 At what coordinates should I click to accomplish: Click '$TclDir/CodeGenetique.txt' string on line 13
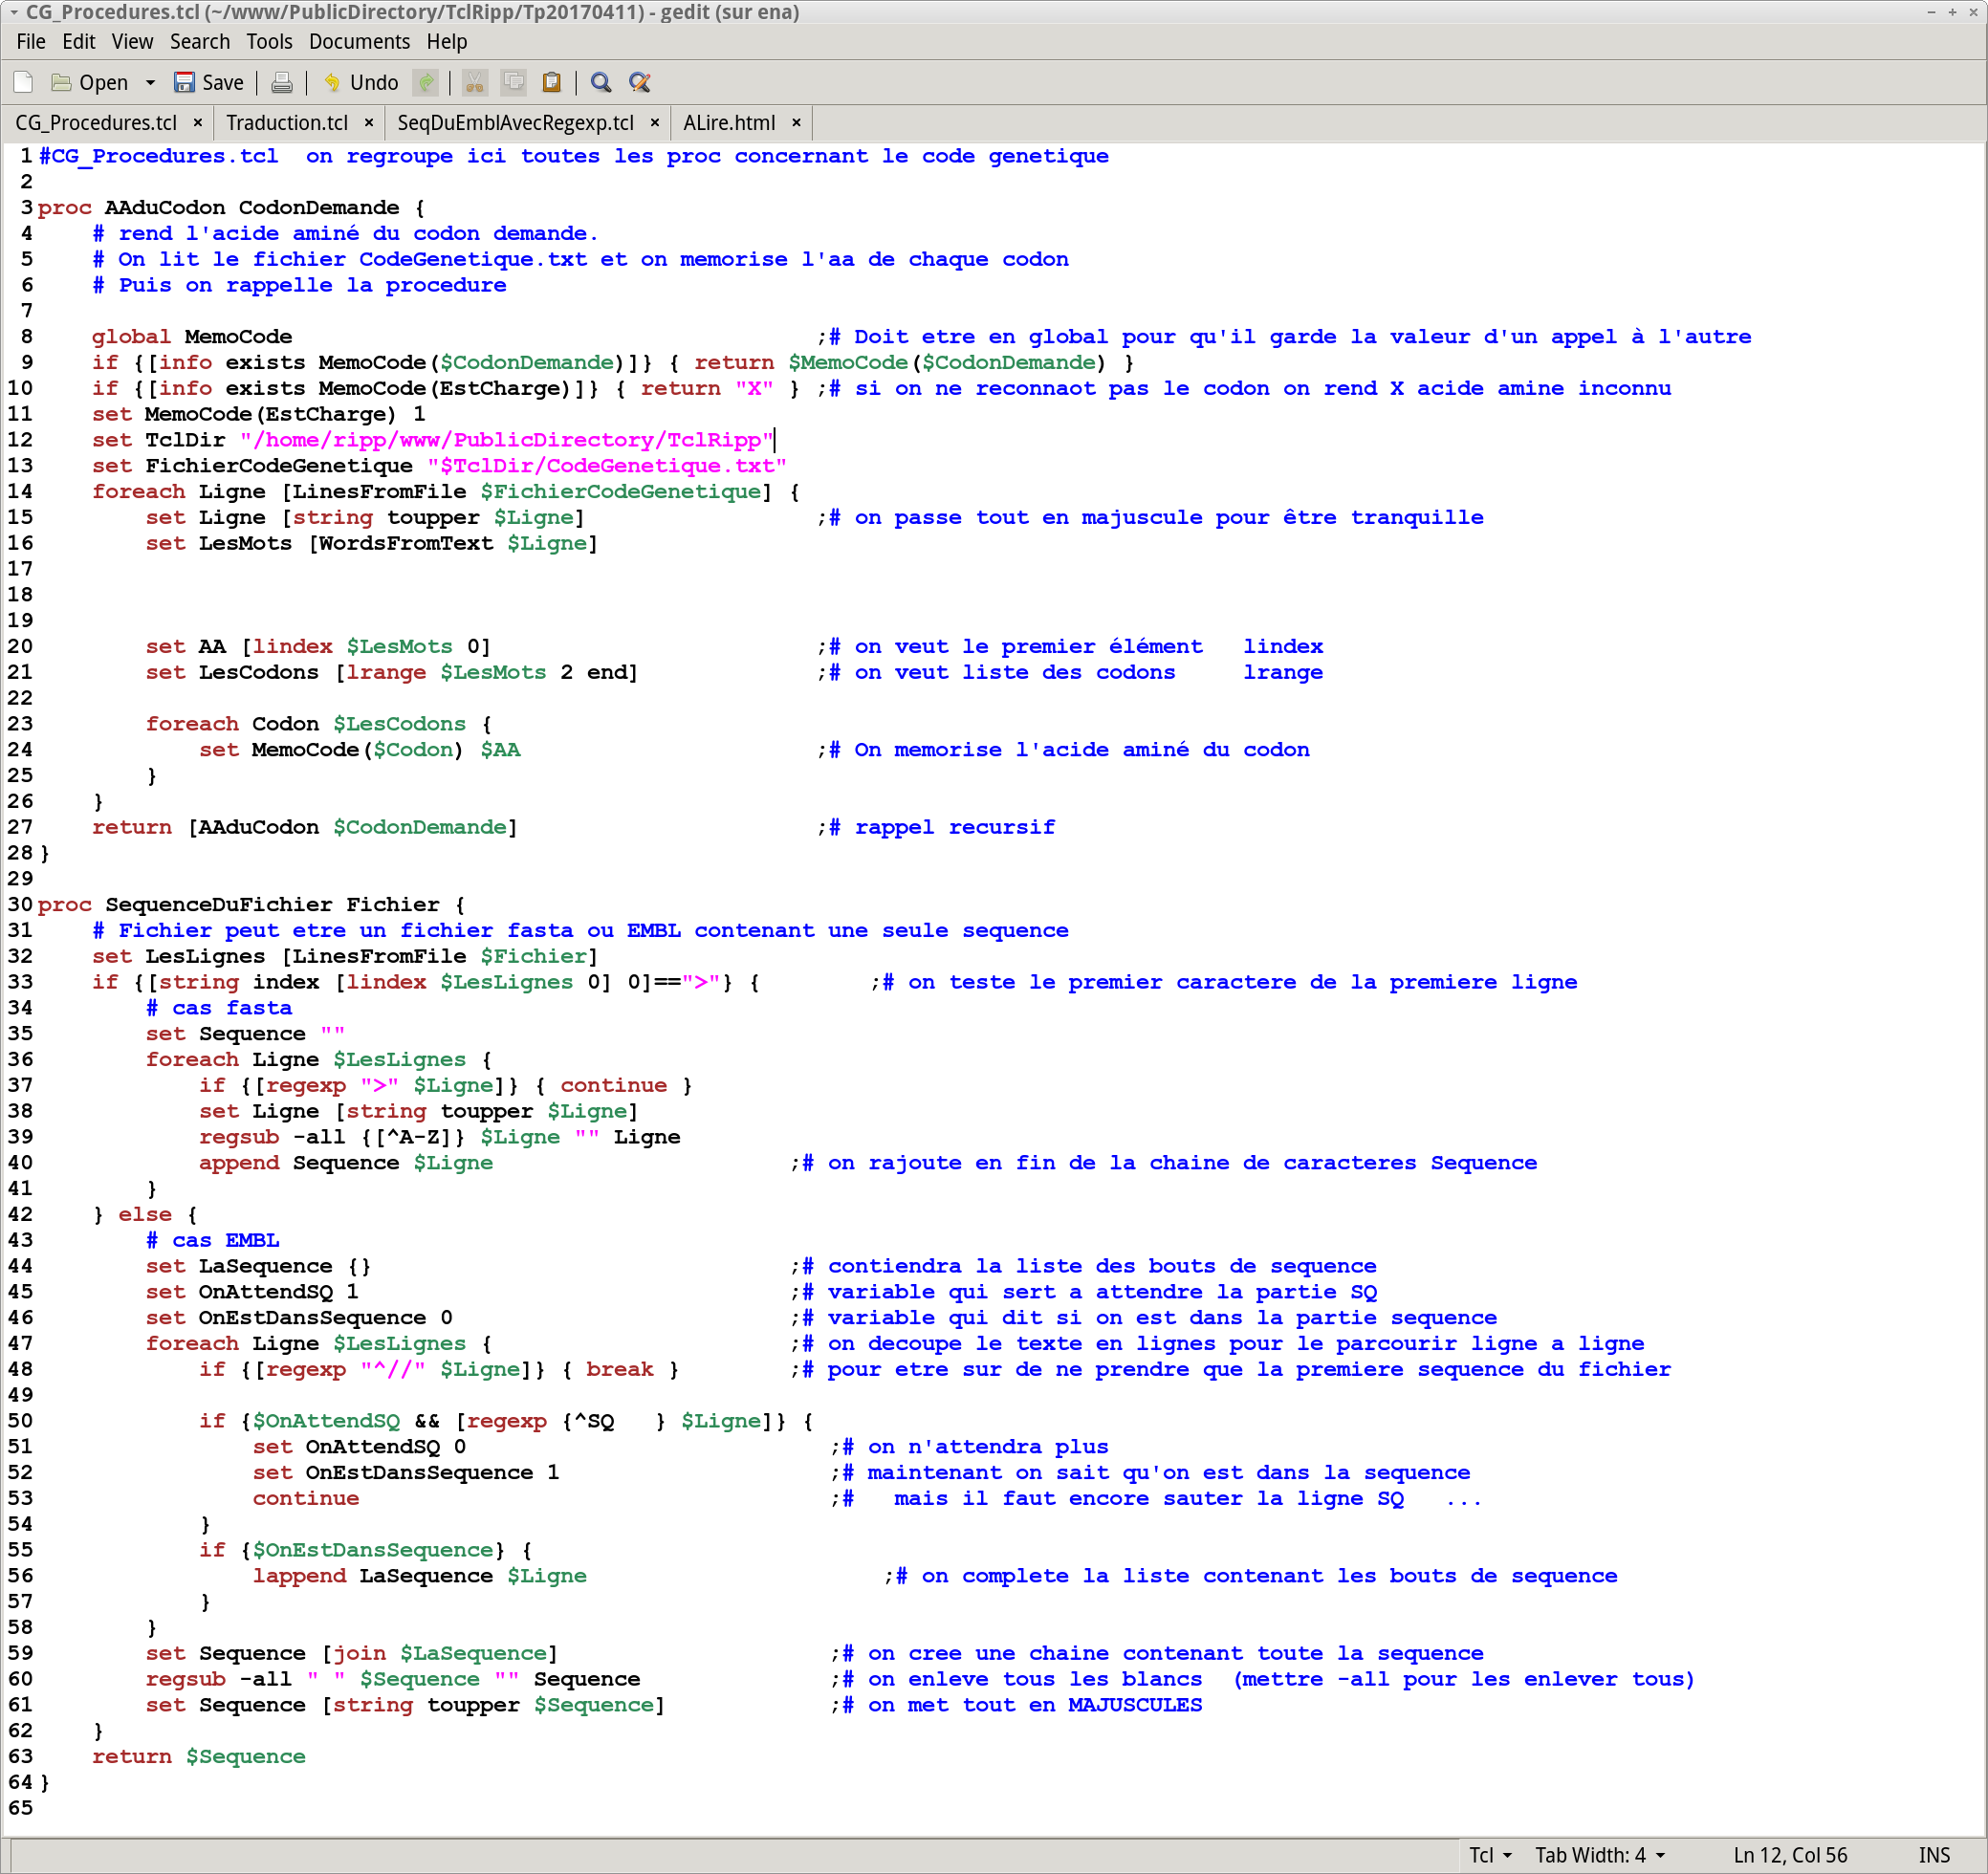pyautogui.click(x=607, y=466)
